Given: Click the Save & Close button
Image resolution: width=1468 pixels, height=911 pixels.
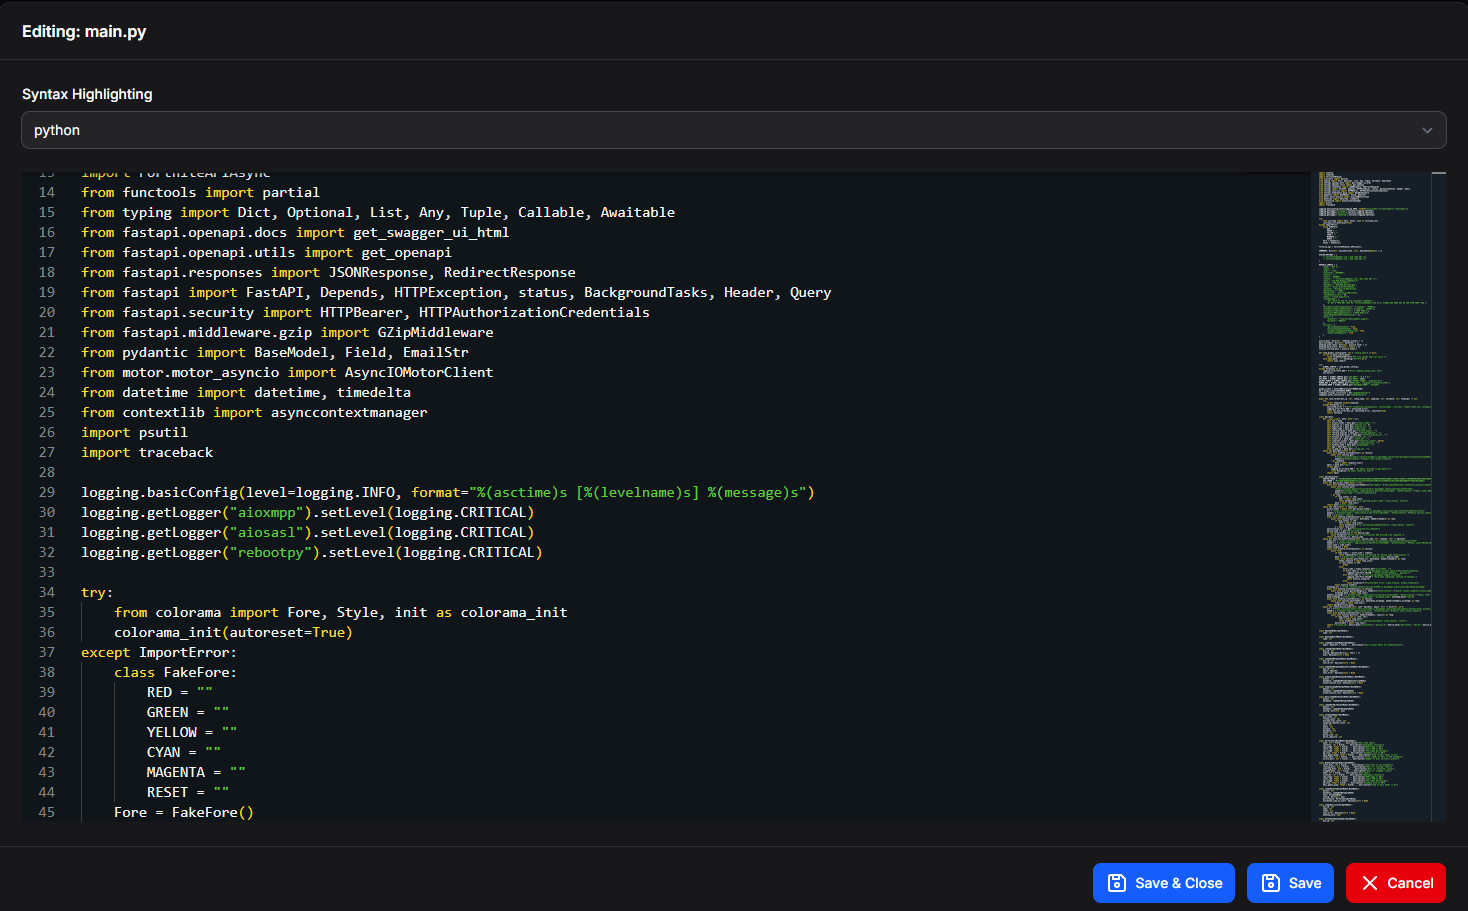Looking at the screenshot, I should click(1164, 883).
